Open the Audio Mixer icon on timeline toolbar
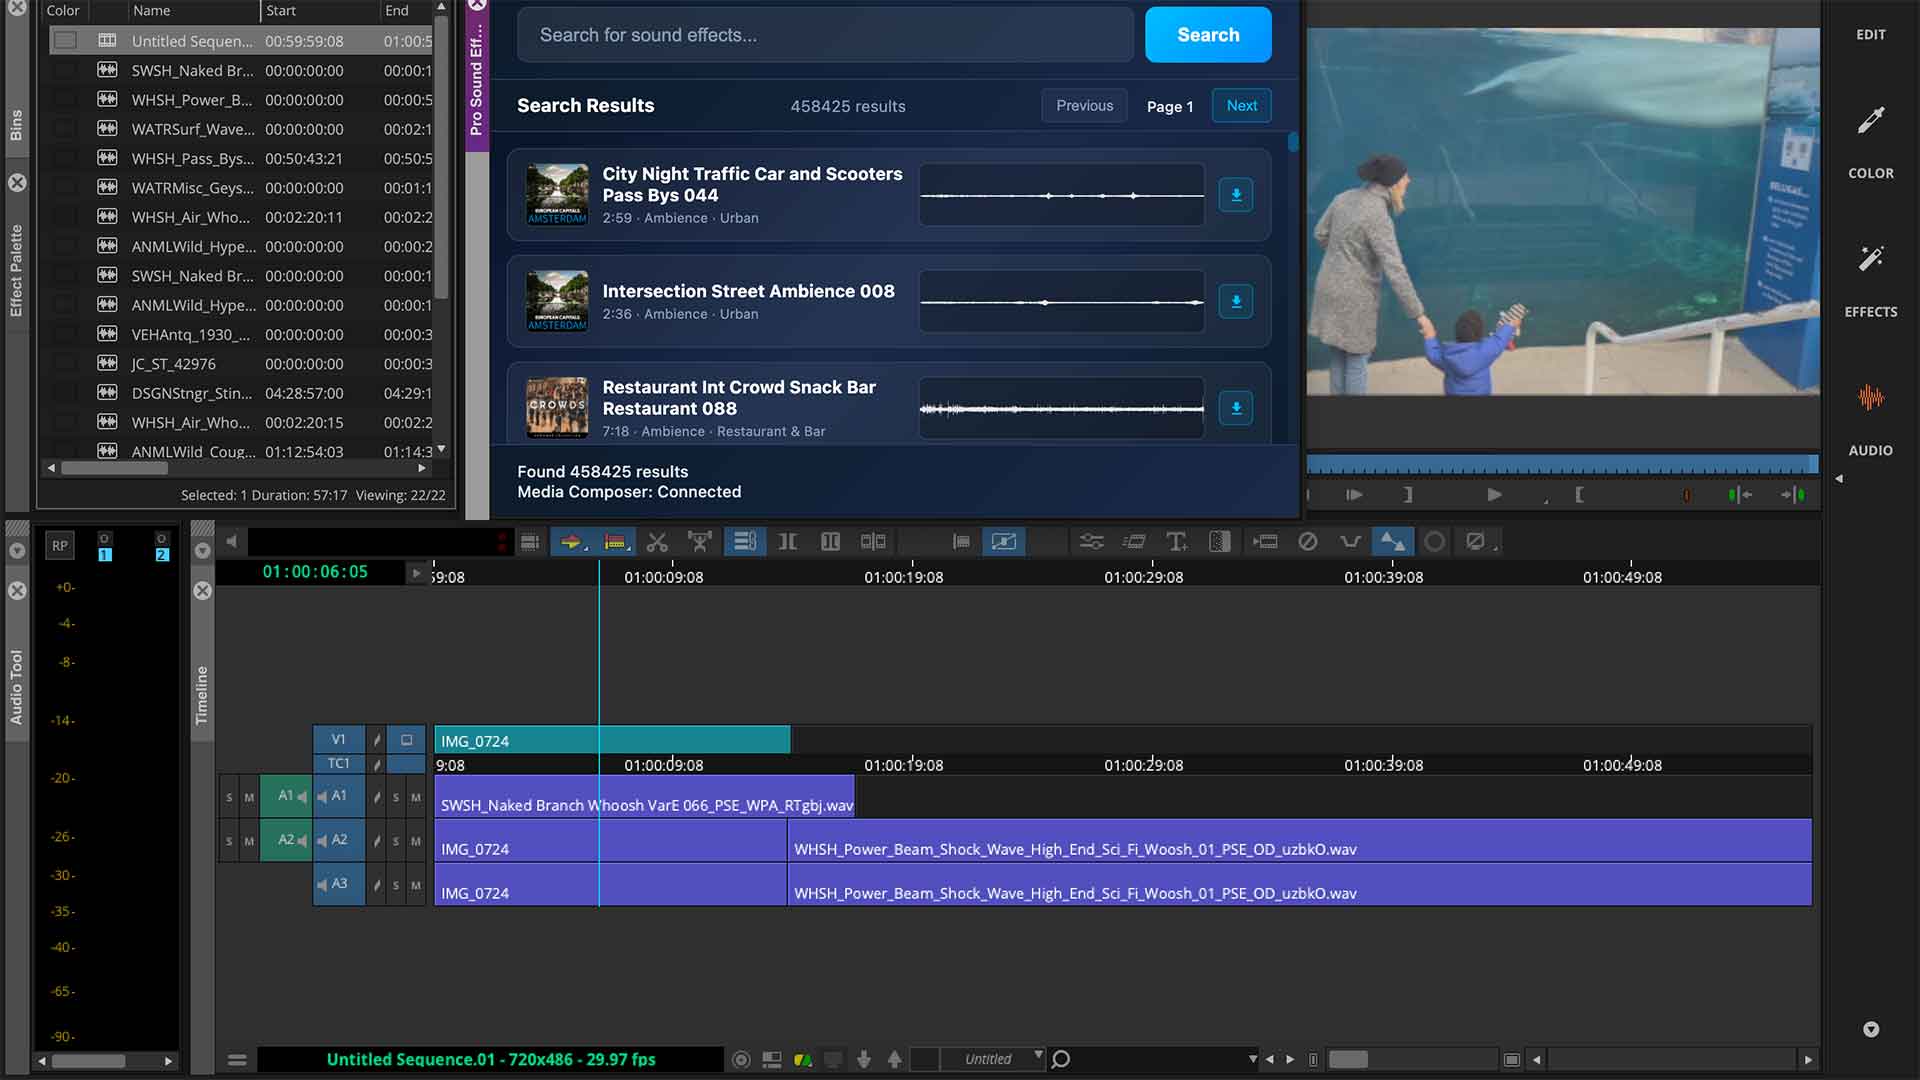This screenshot has width=1920, height=1080. point(1092,541)
